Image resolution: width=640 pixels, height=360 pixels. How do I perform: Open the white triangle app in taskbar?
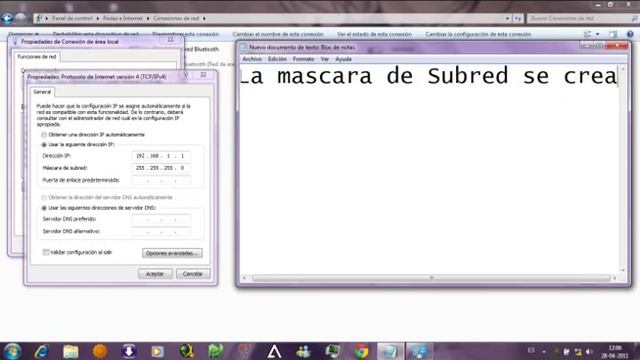[274, 351]
